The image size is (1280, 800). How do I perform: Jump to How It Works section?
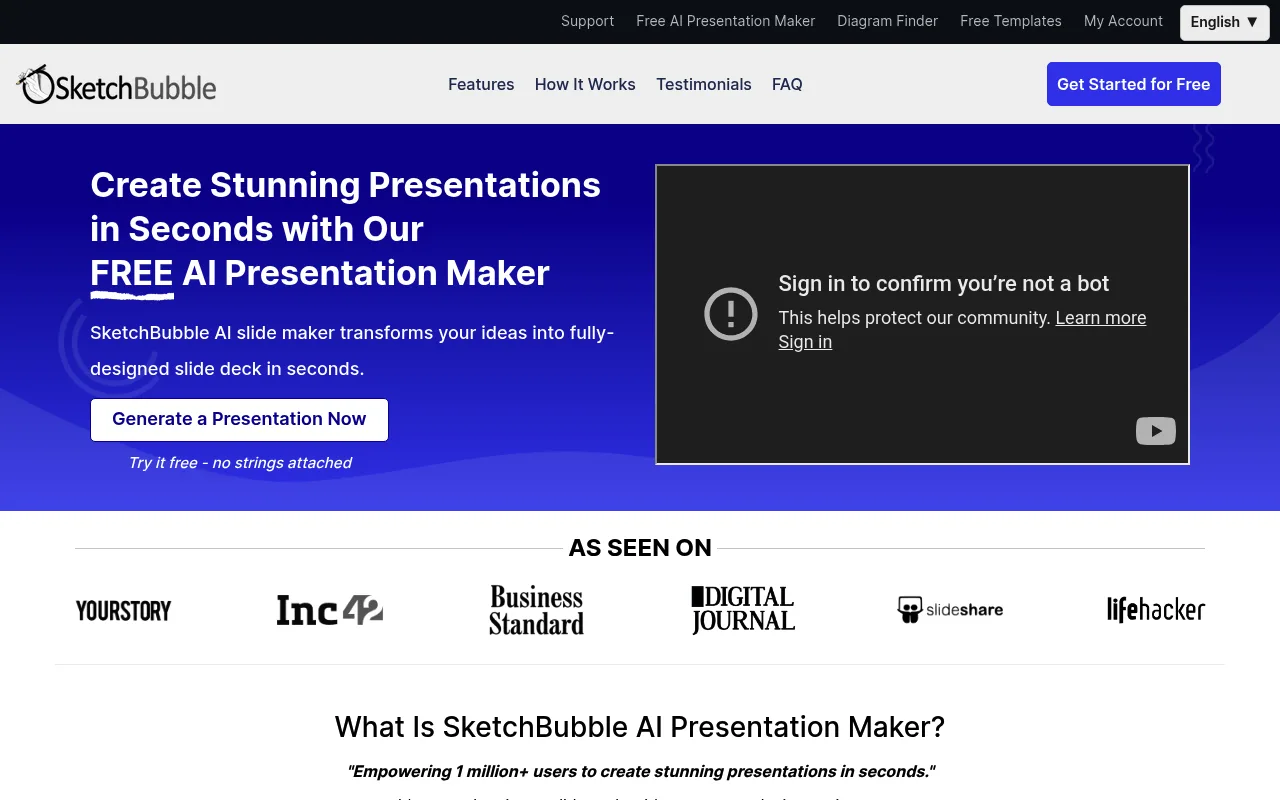tap(585, 84)
